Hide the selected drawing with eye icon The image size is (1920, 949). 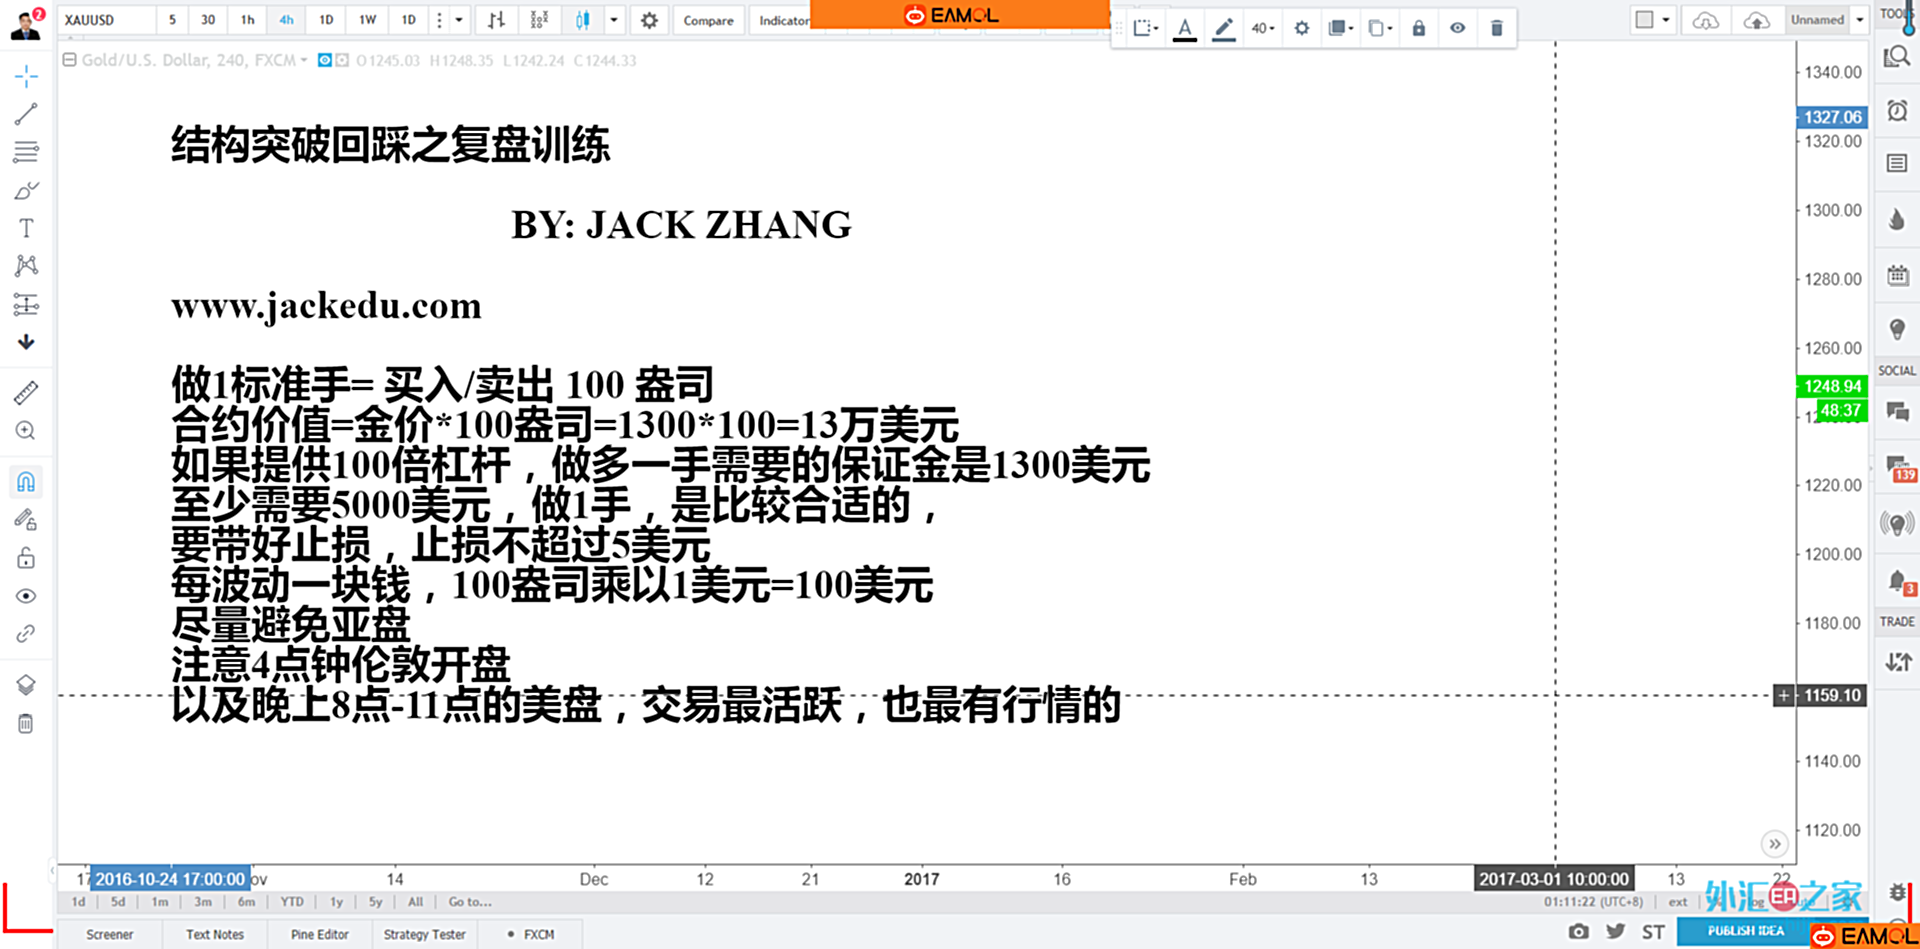[1457, 28]
